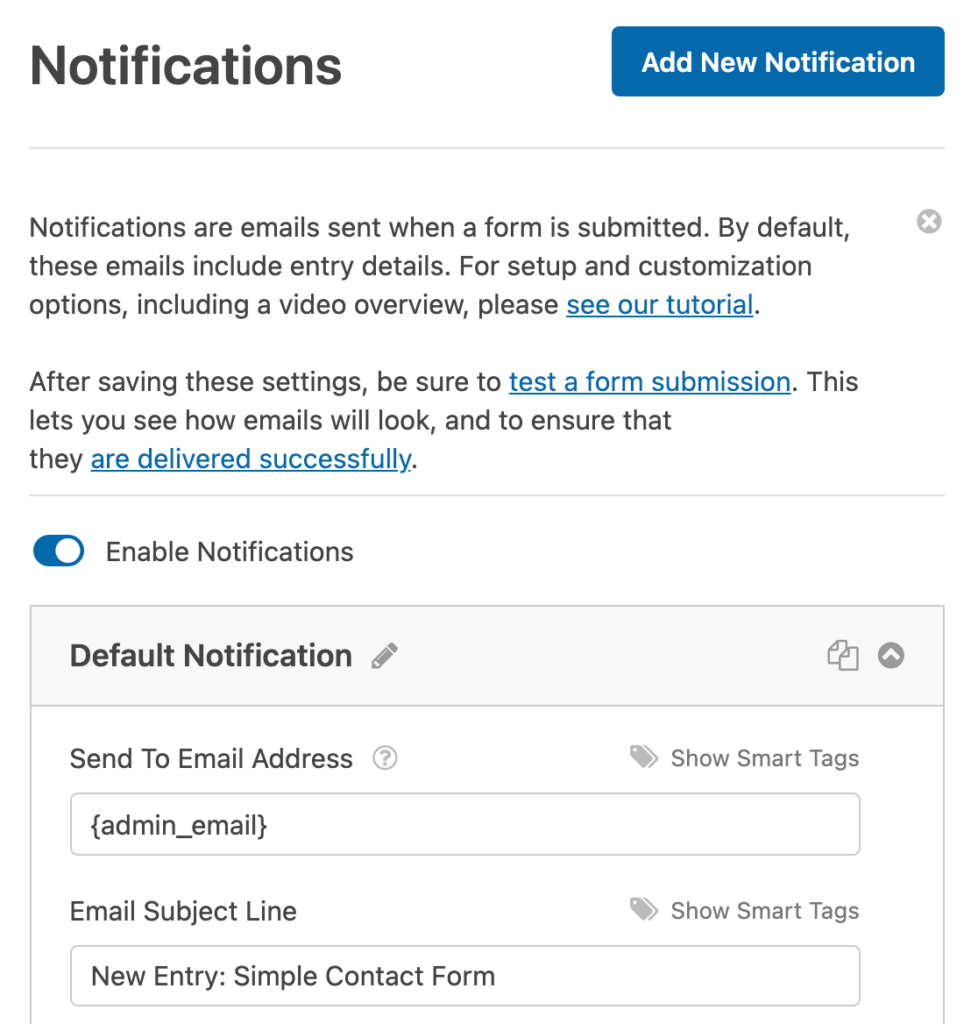
Task: Click the are delivered successfully link
Action: (x=251, y=459)
